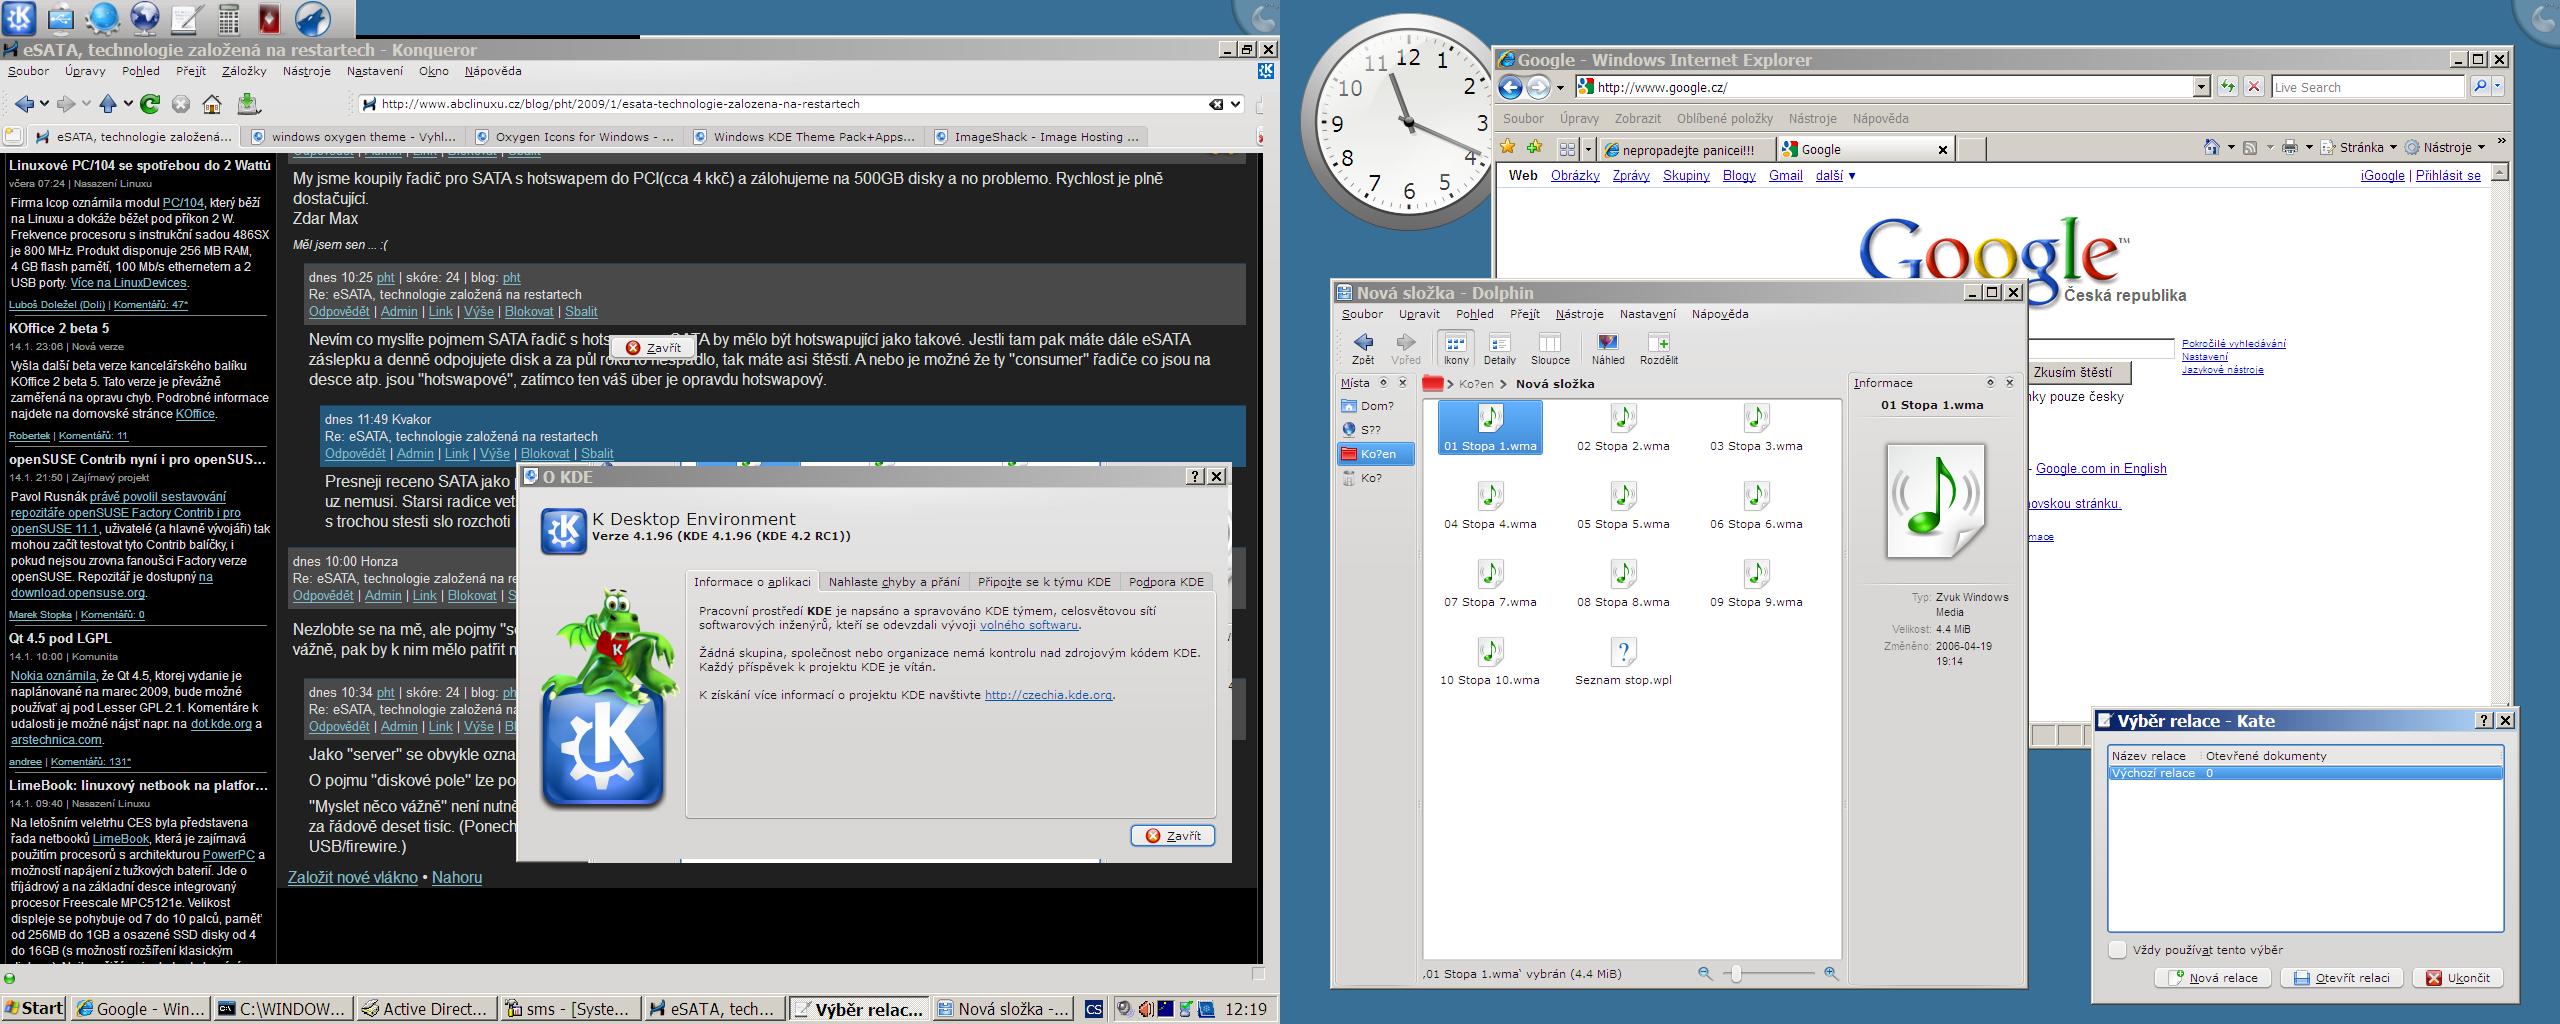2560x1024 pixels.
Task: Click IE print icon
Action: [2290, 148]
